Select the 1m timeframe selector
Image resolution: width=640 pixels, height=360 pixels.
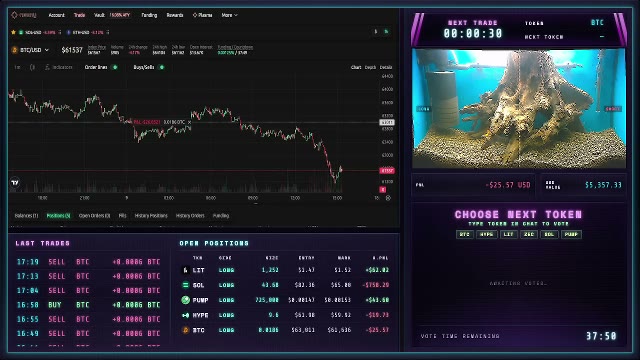point(18,67)
